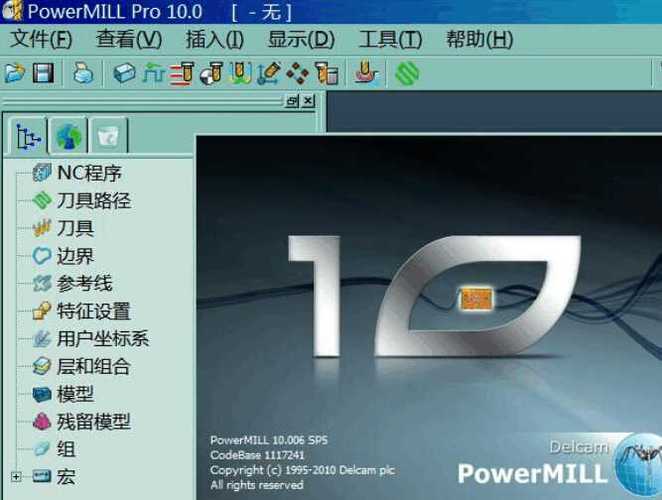
Task: Select 参考线 in the explorer tree
Action: coord(84,283)
